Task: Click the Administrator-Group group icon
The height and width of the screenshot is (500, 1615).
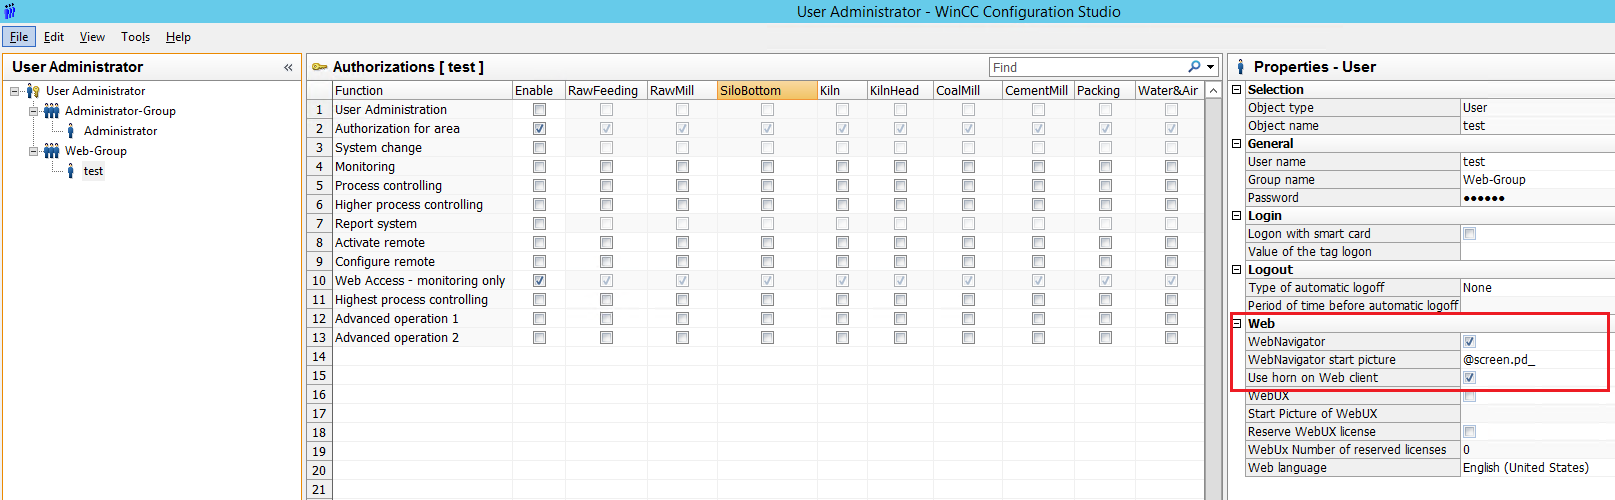Action: [51, 111]
